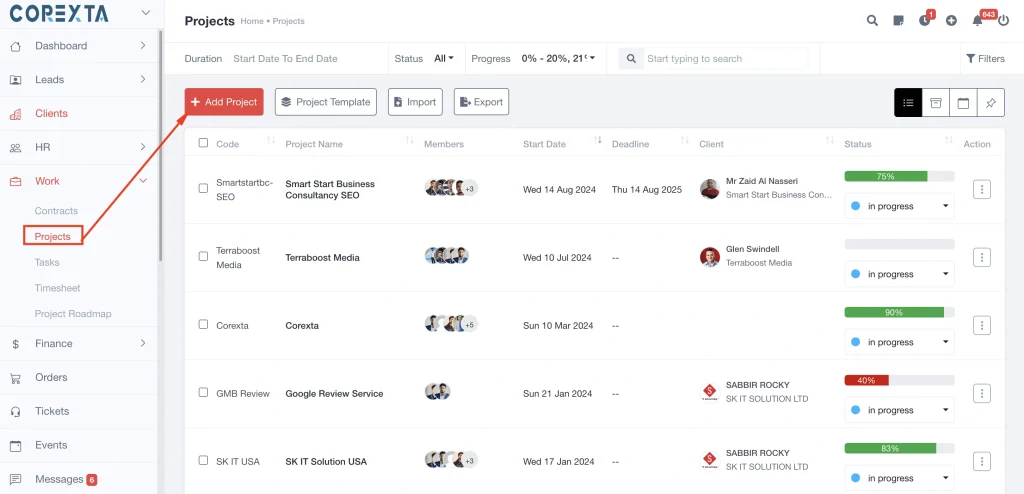1024x494 pixels.
Task: Click the 40% red progress bar
Action: coord(866,380)
